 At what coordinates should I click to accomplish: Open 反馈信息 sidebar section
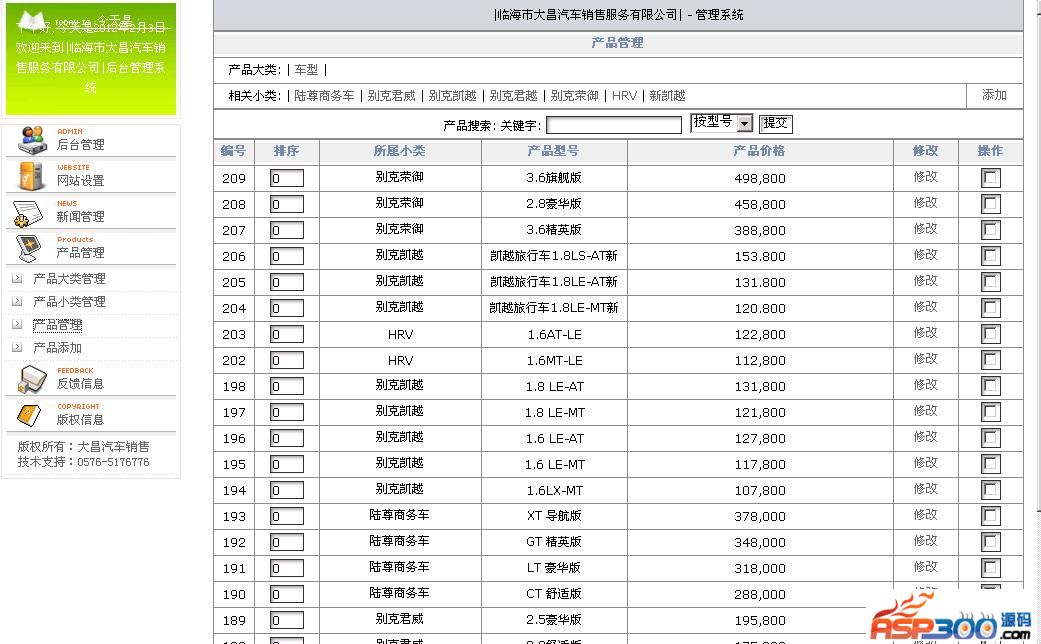80,384
